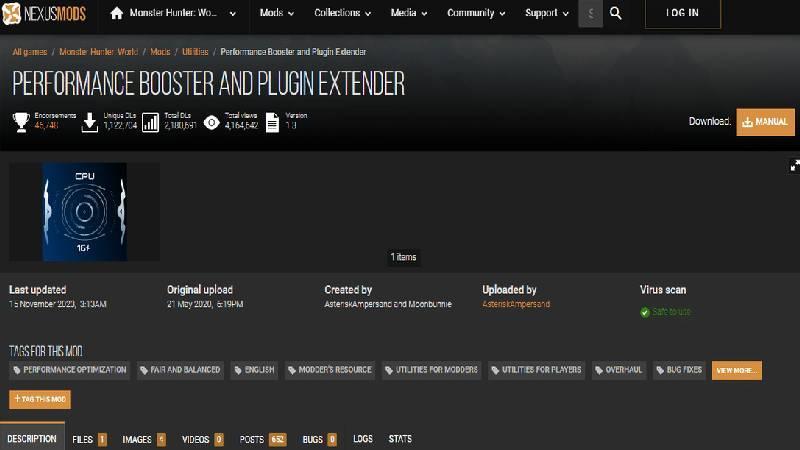Select the Performance Optimization tag

(x=69, y=370)
